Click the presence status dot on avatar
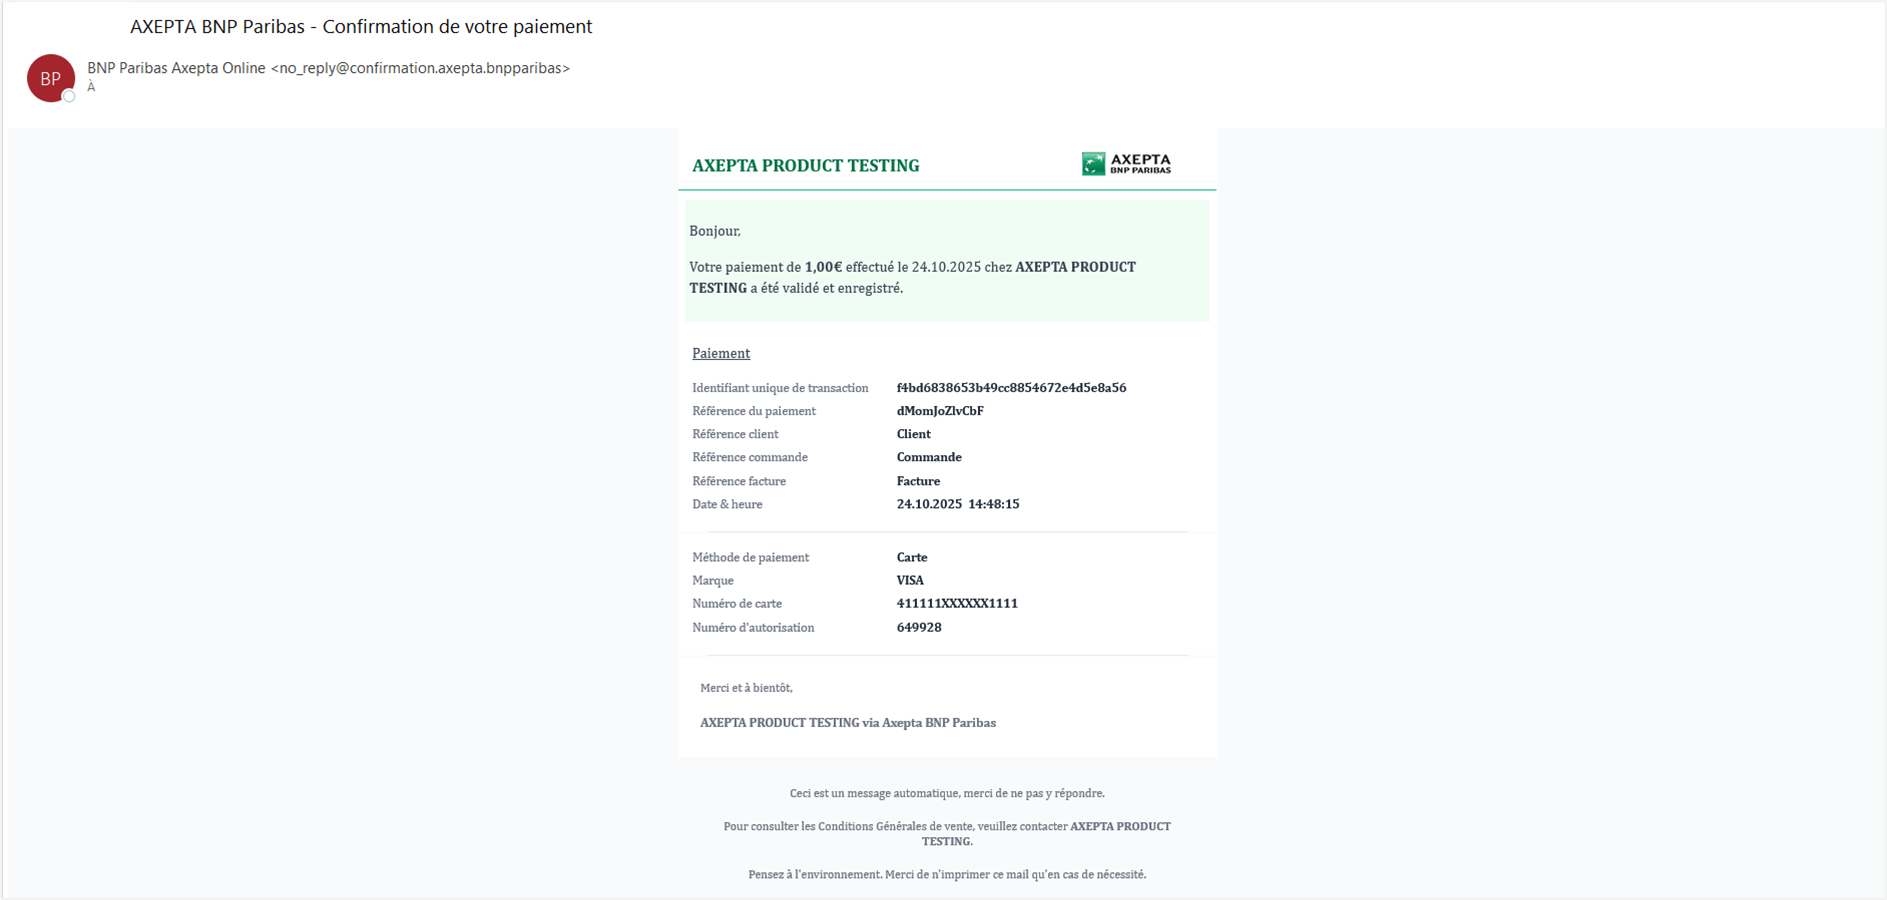Screen dimensions: 1887x900 point(69,96)
